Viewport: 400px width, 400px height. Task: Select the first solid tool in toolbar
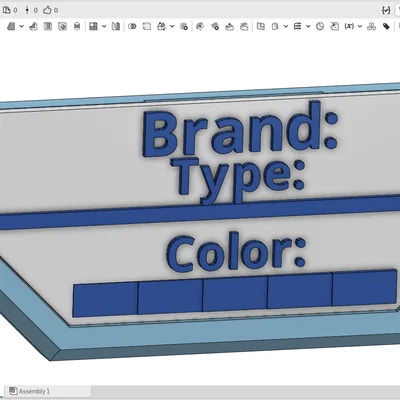point(11,26)
